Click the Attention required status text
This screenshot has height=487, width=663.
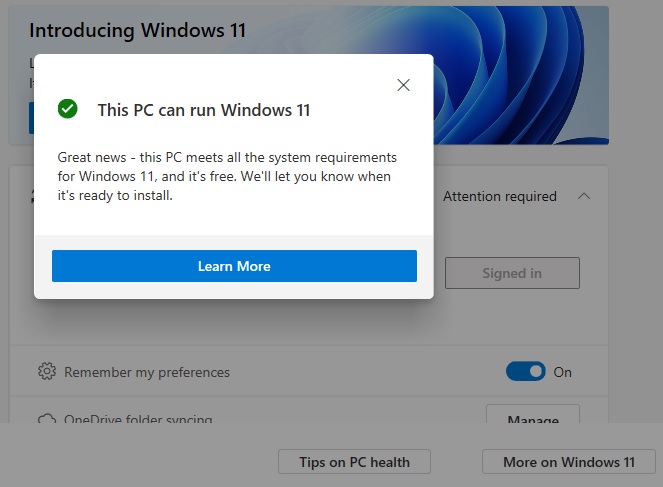pos(500,196)
